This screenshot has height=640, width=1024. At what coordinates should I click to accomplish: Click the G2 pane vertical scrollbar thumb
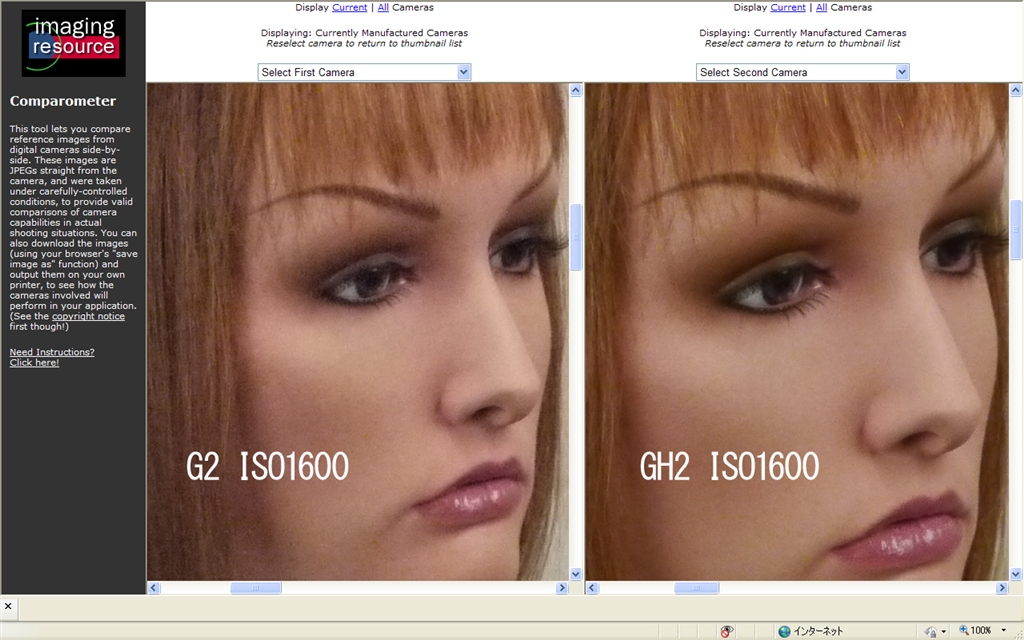[x=575, y=236]
